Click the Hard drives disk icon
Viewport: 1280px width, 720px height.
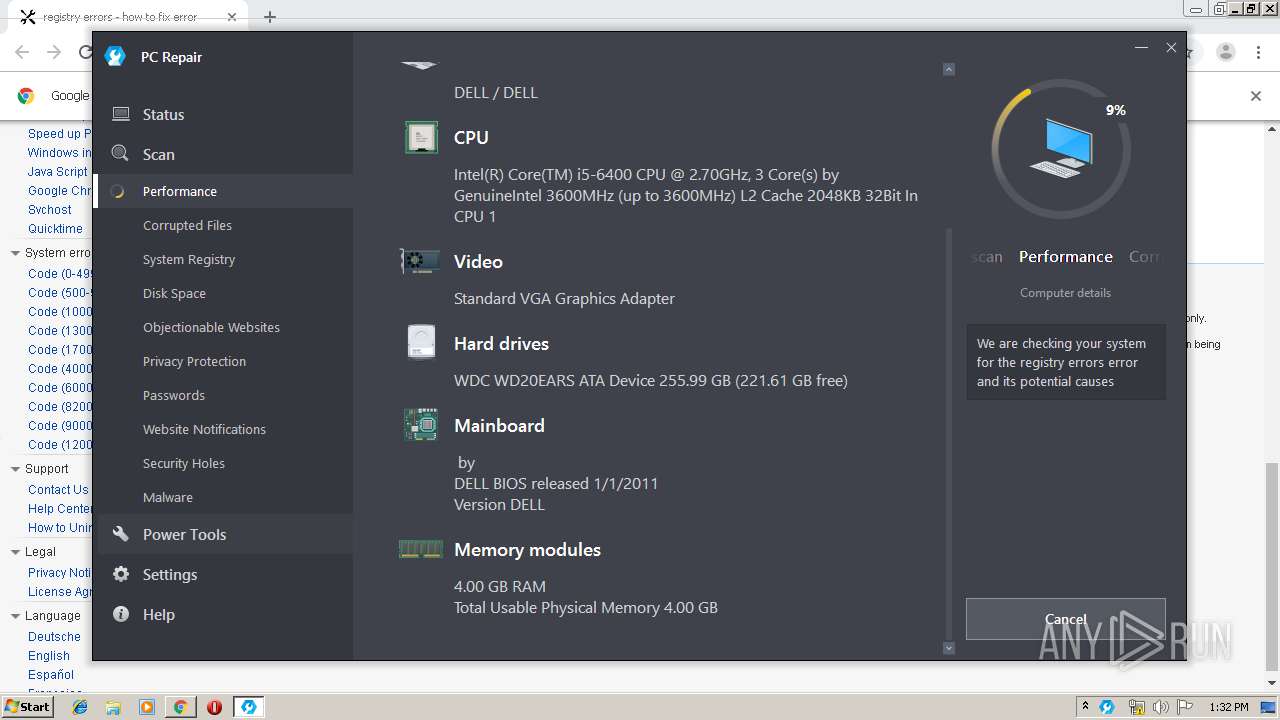click(421, 342)
